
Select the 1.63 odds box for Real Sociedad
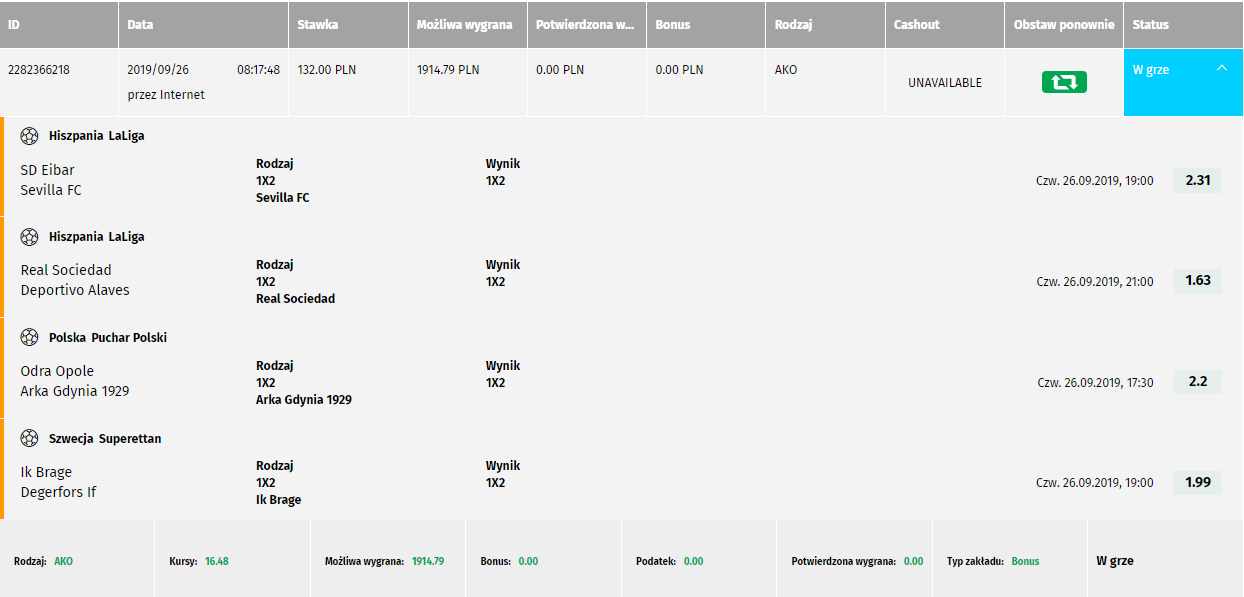[1197, 281]
